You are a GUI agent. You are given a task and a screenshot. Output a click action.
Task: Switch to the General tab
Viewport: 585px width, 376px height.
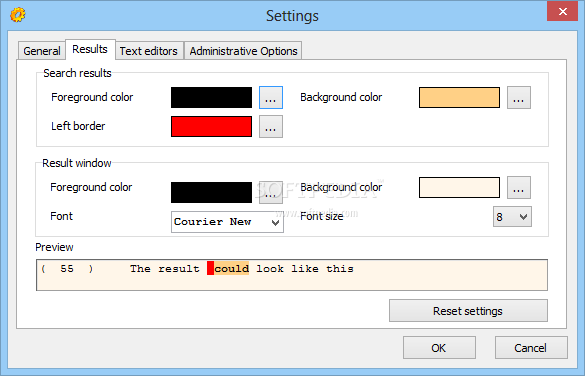point(42,51)
